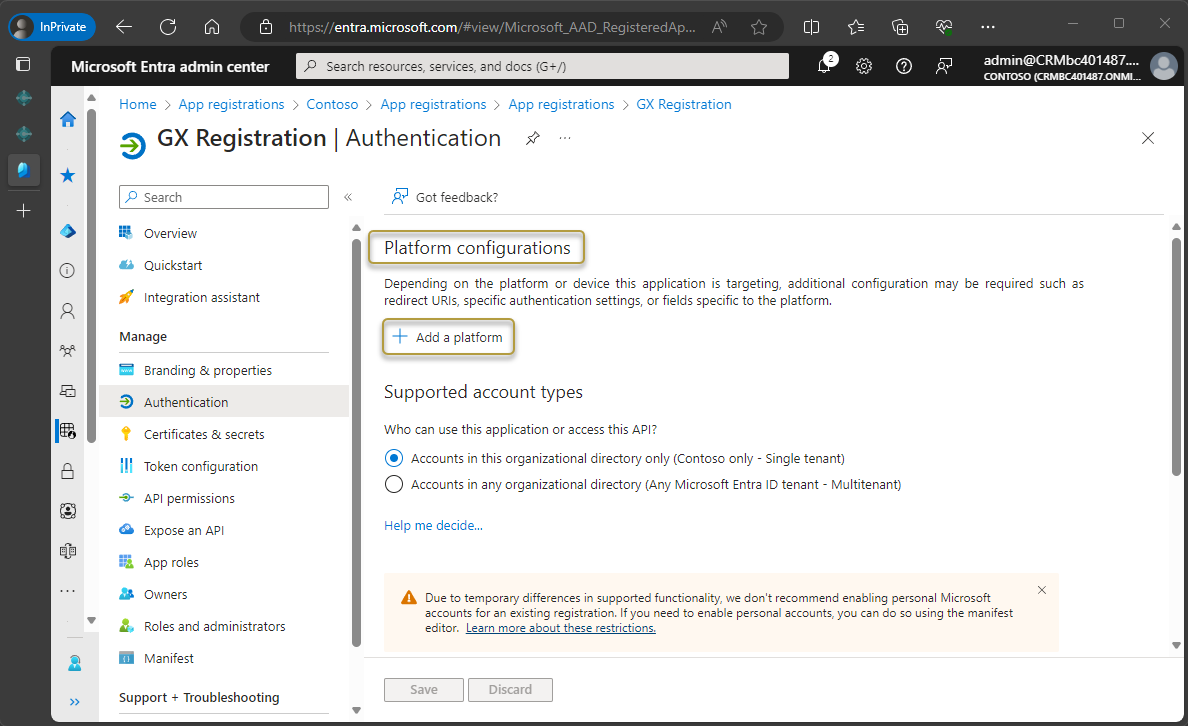Image resolution: width=1188 pixels, height=726 pixels.
Task: Open the API permissions menu item
Action: click(189, 498)
